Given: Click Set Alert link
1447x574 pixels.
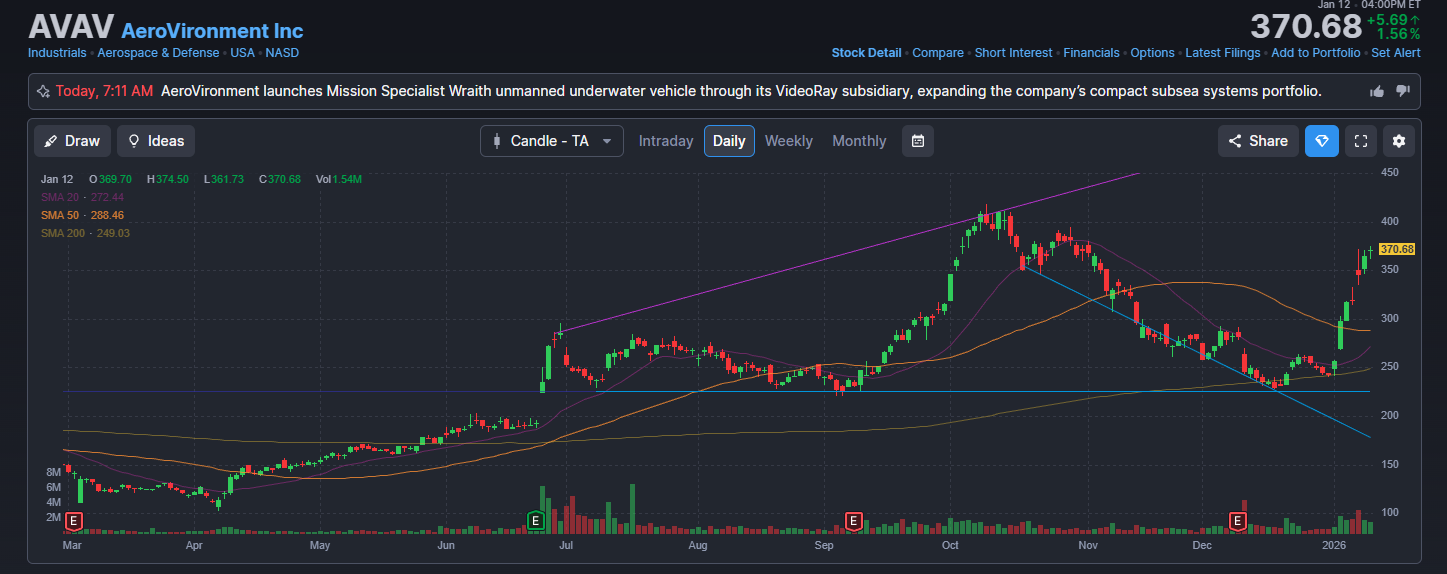Looking at the screenshot, I should tap(1396, 53).
